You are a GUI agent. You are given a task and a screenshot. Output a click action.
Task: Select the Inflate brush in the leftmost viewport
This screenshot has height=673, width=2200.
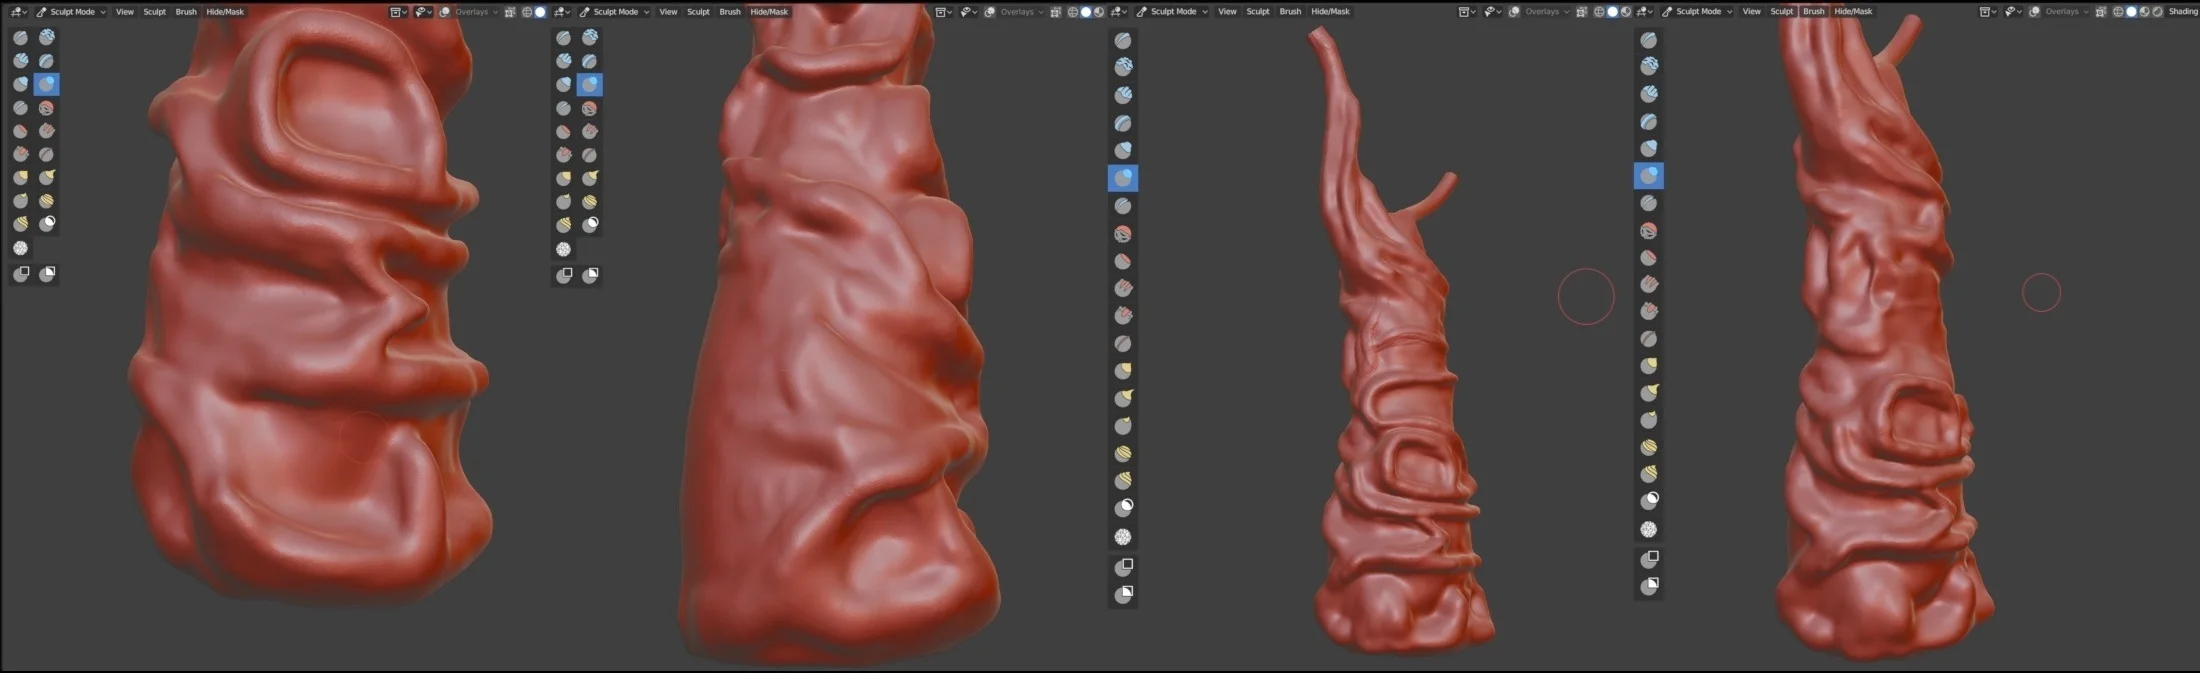tap(20, 84)
